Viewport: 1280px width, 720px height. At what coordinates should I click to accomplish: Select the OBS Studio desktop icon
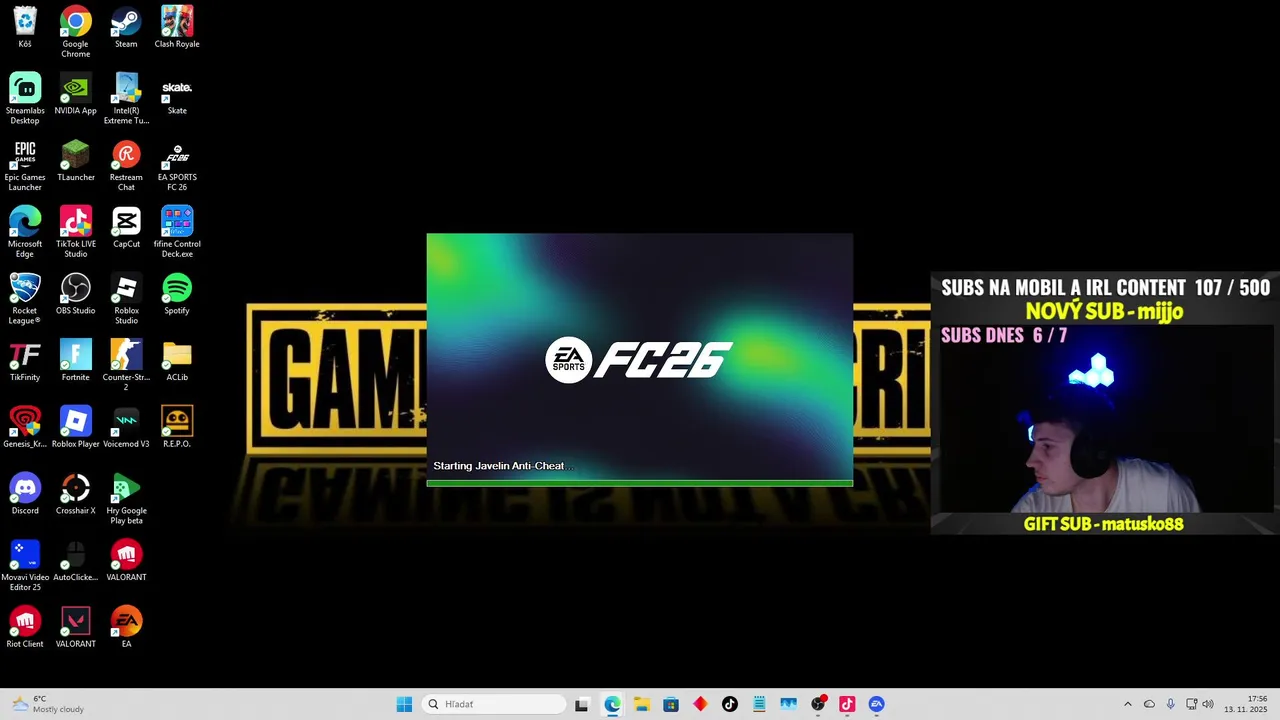tap(76, 294)
